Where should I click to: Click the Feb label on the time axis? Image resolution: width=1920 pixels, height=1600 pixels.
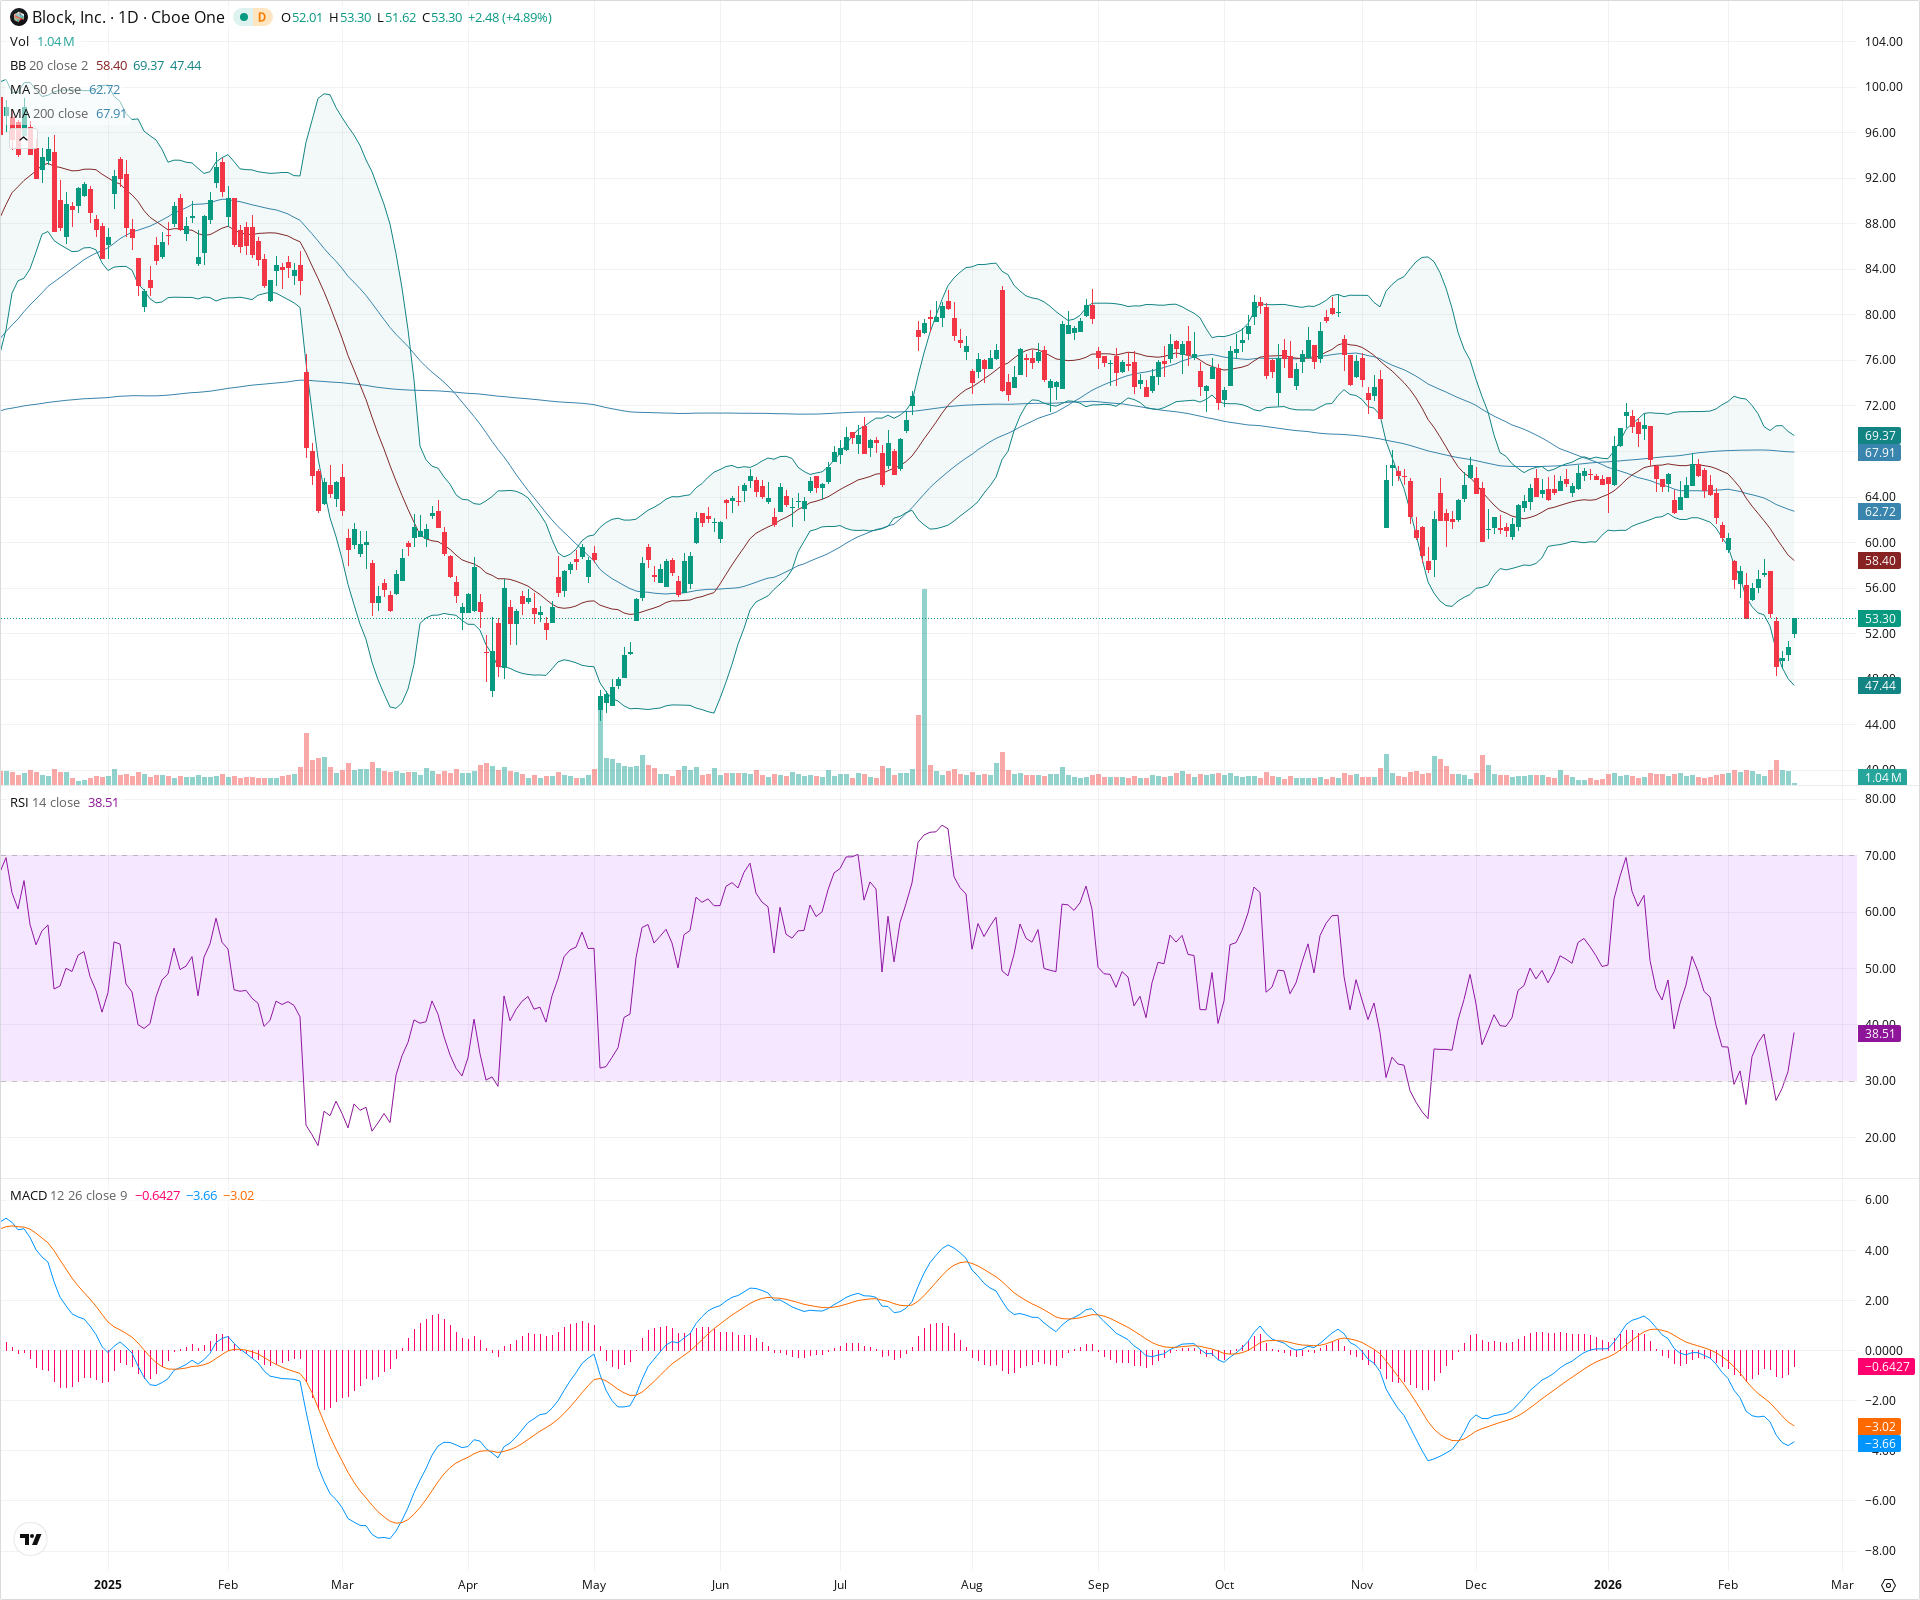point(228,1584)
